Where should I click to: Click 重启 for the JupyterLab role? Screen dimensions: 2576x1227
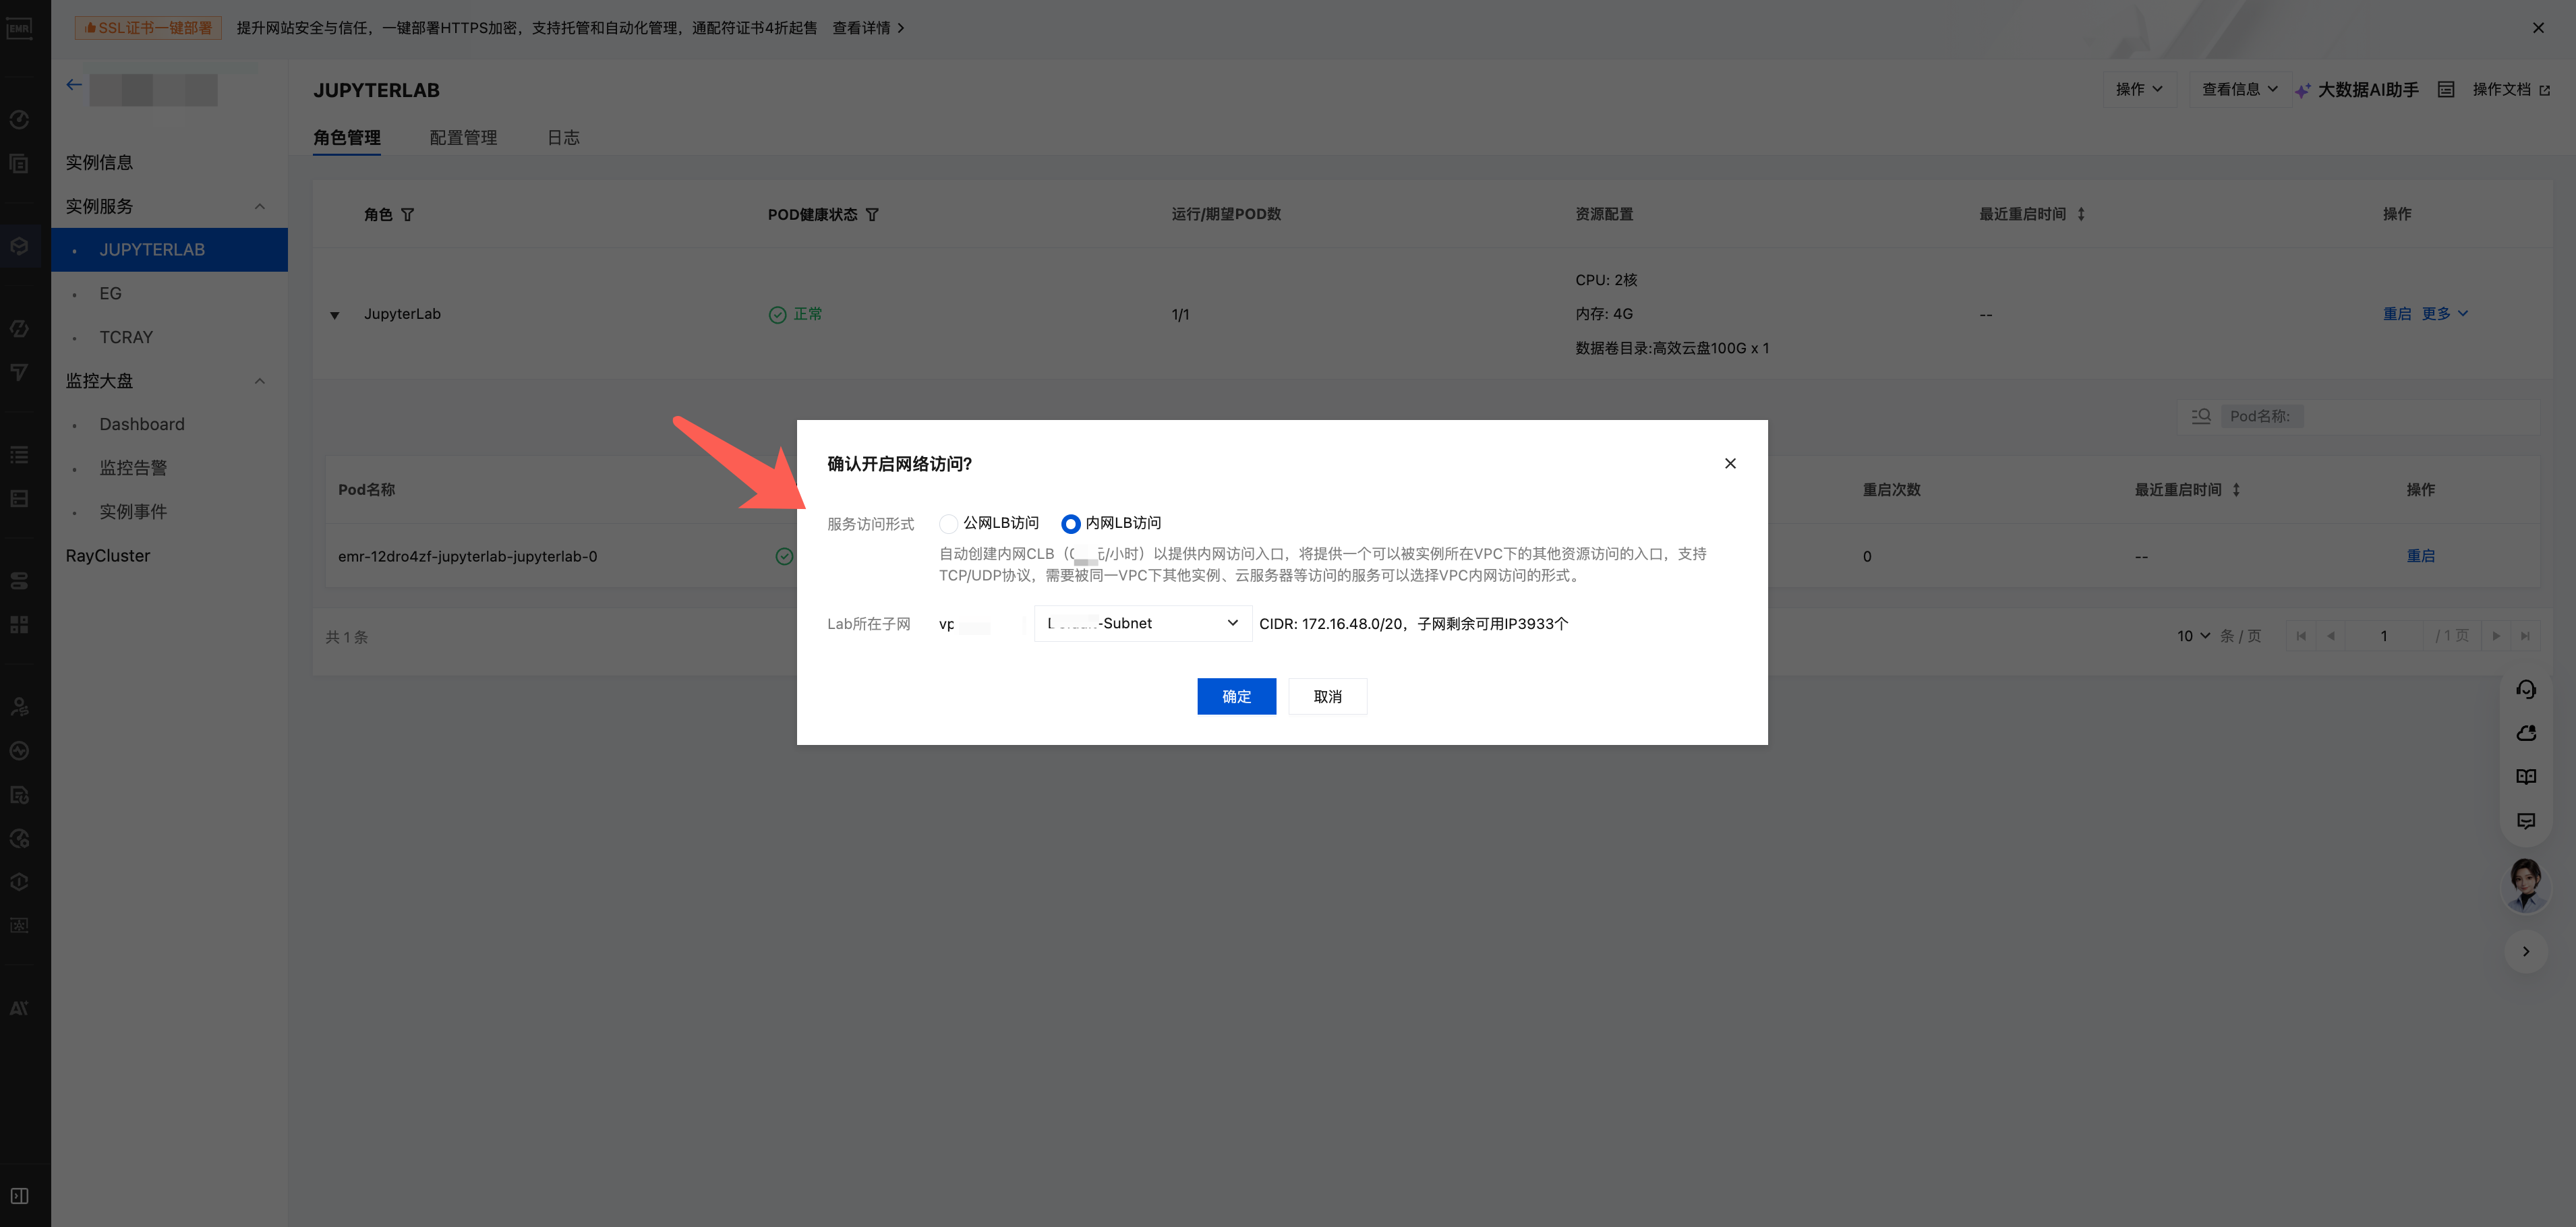pyautogui.click(x=2396, y=314)
